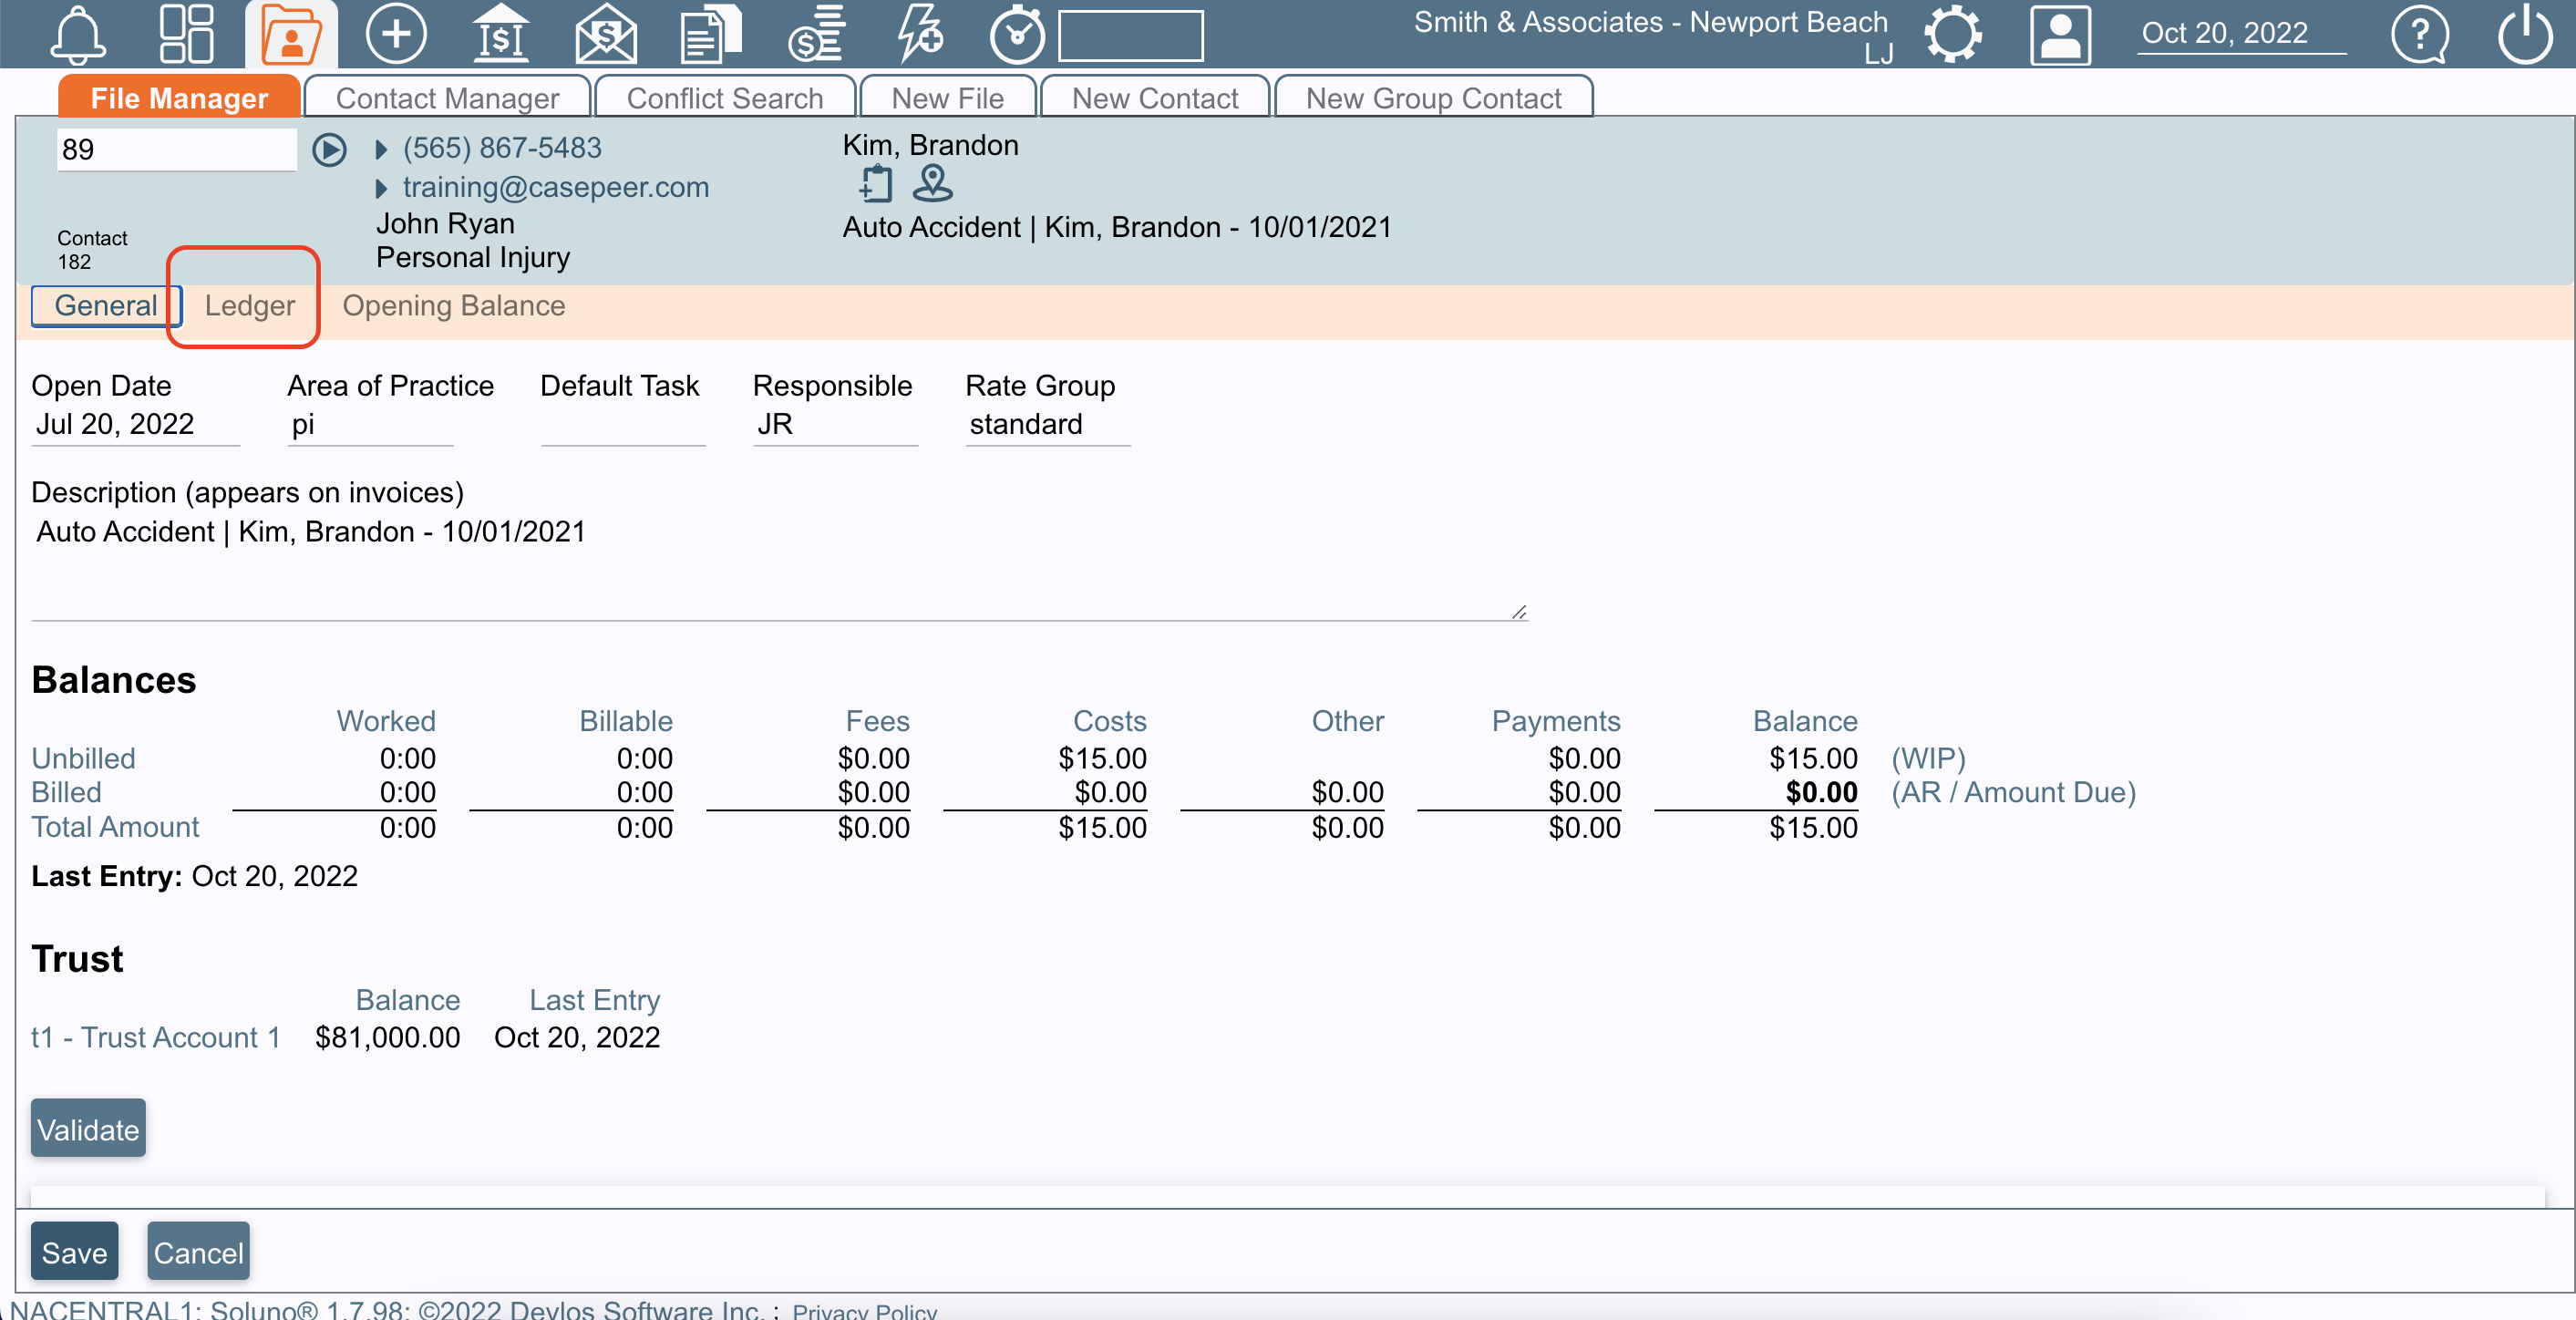This screenshot has width=2576, height=1320.
Task: Click the Rate Group field standard
Action: pyautogui.click(x=1048, y=425)
